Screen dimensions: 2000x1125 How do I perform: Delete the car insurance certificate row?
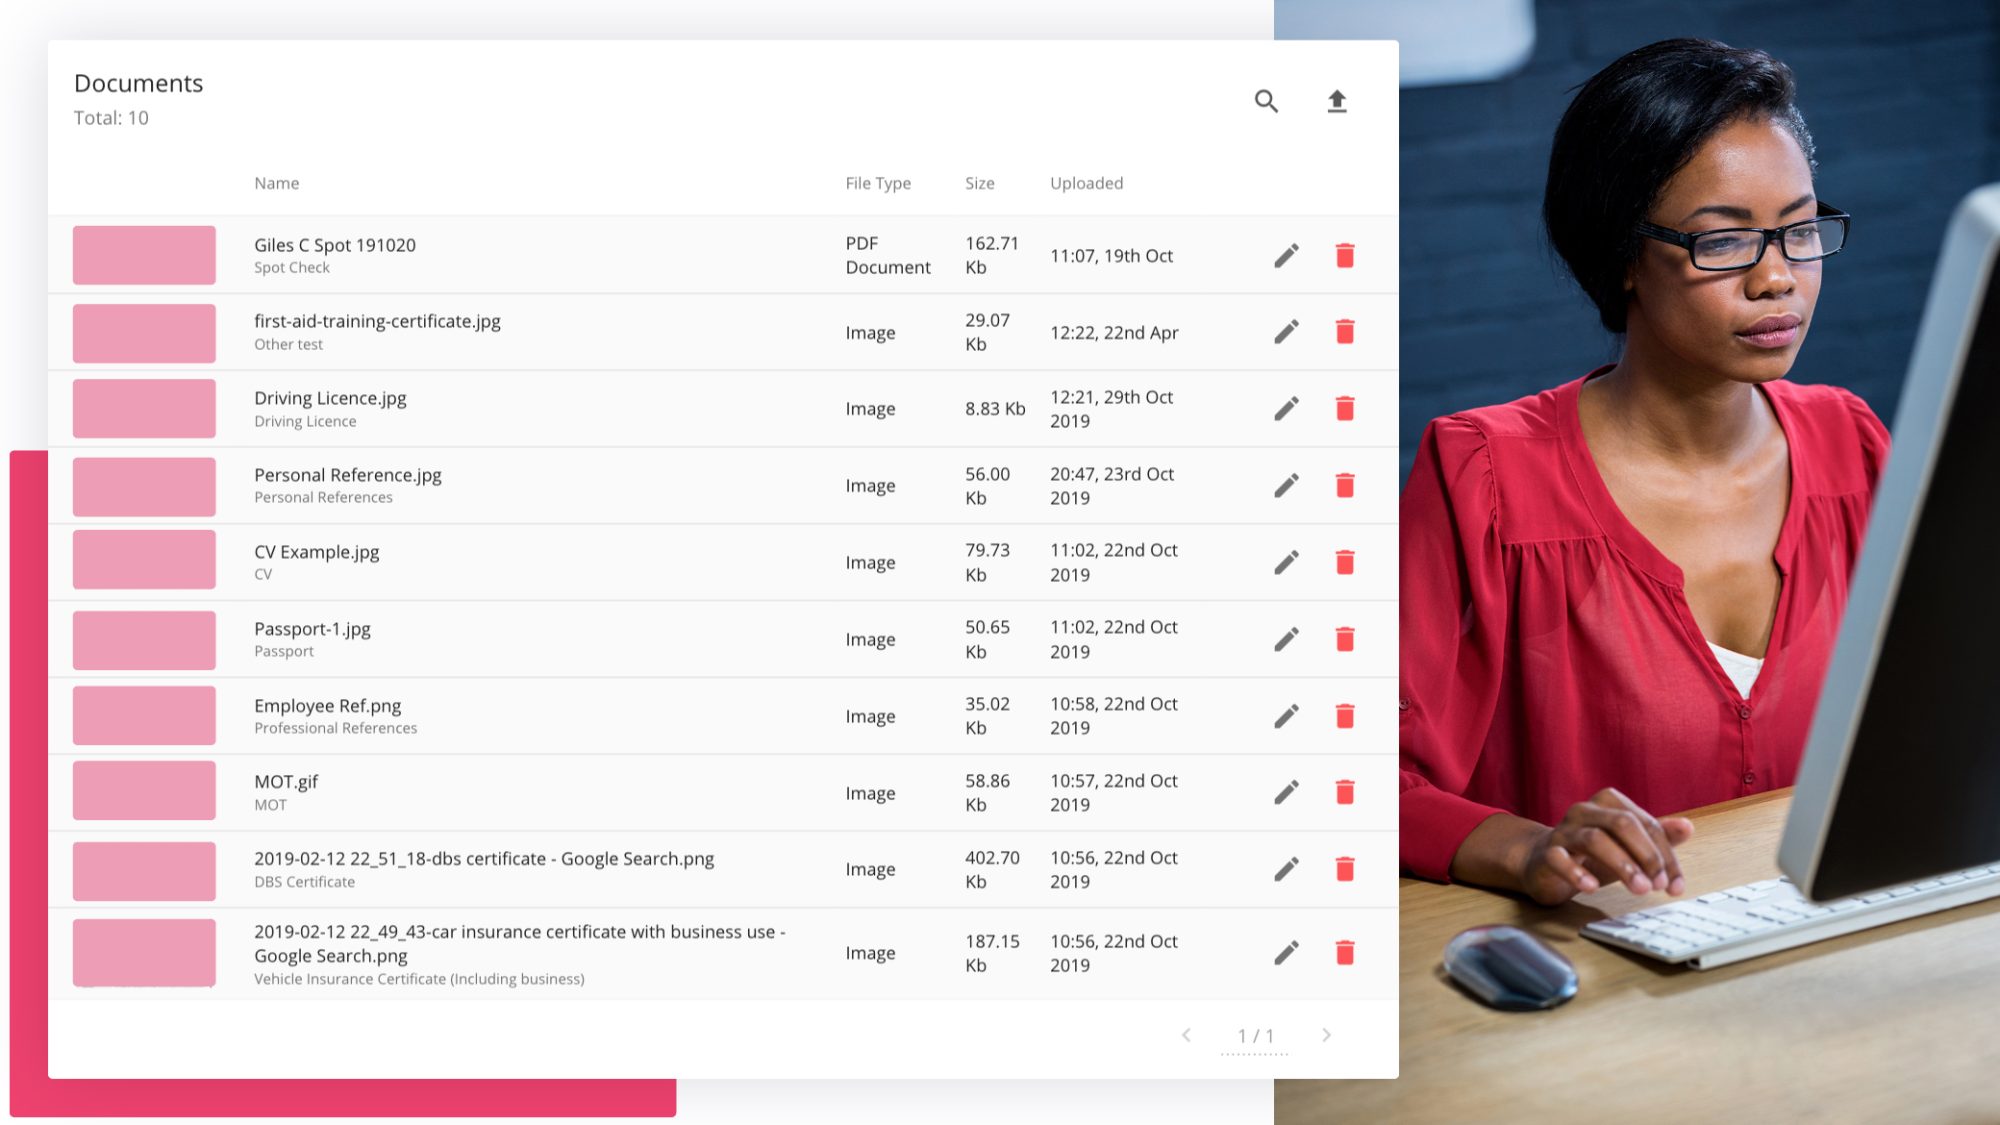1345,953
